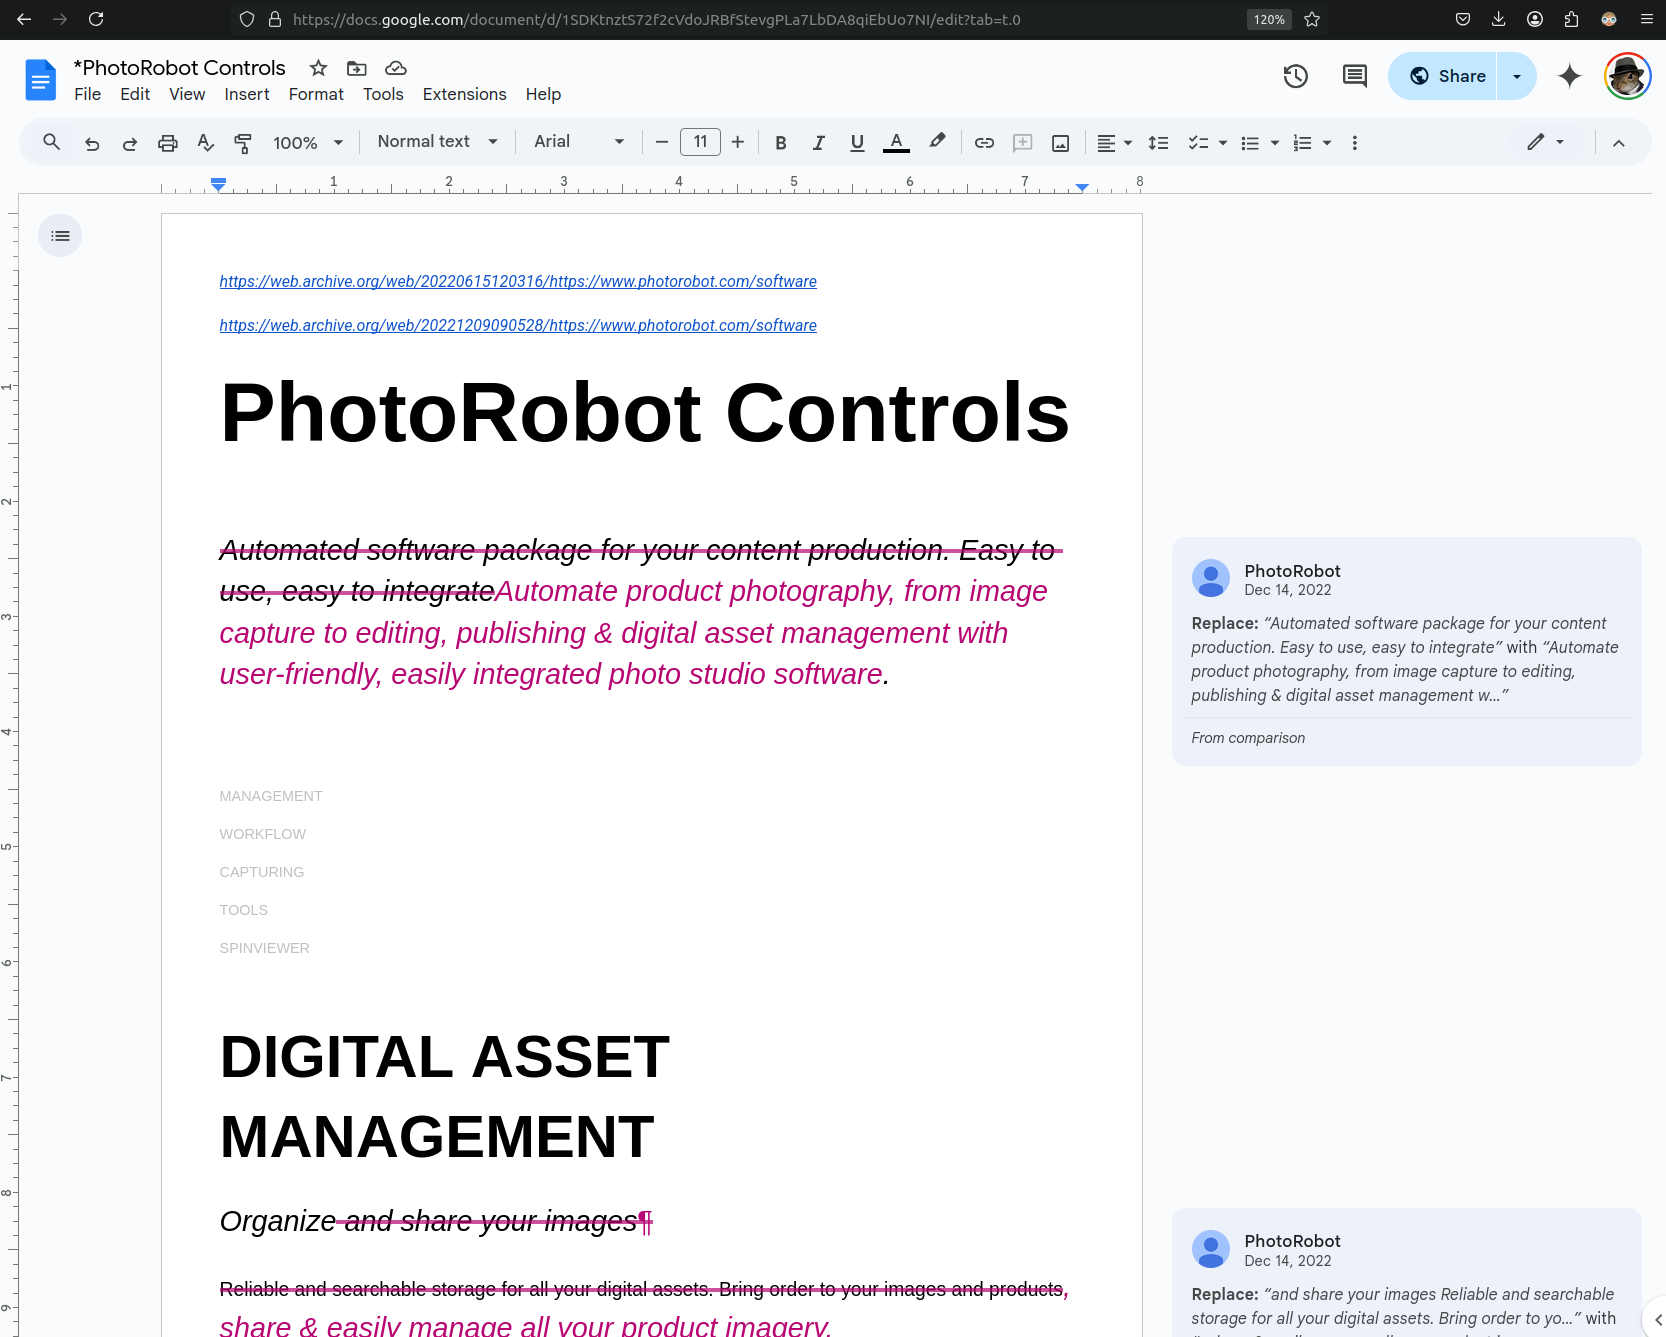Expand bulleted list options arrow
Image resolution: width=1666 pixels, height=1337 pixels.
coord(1275,143)
